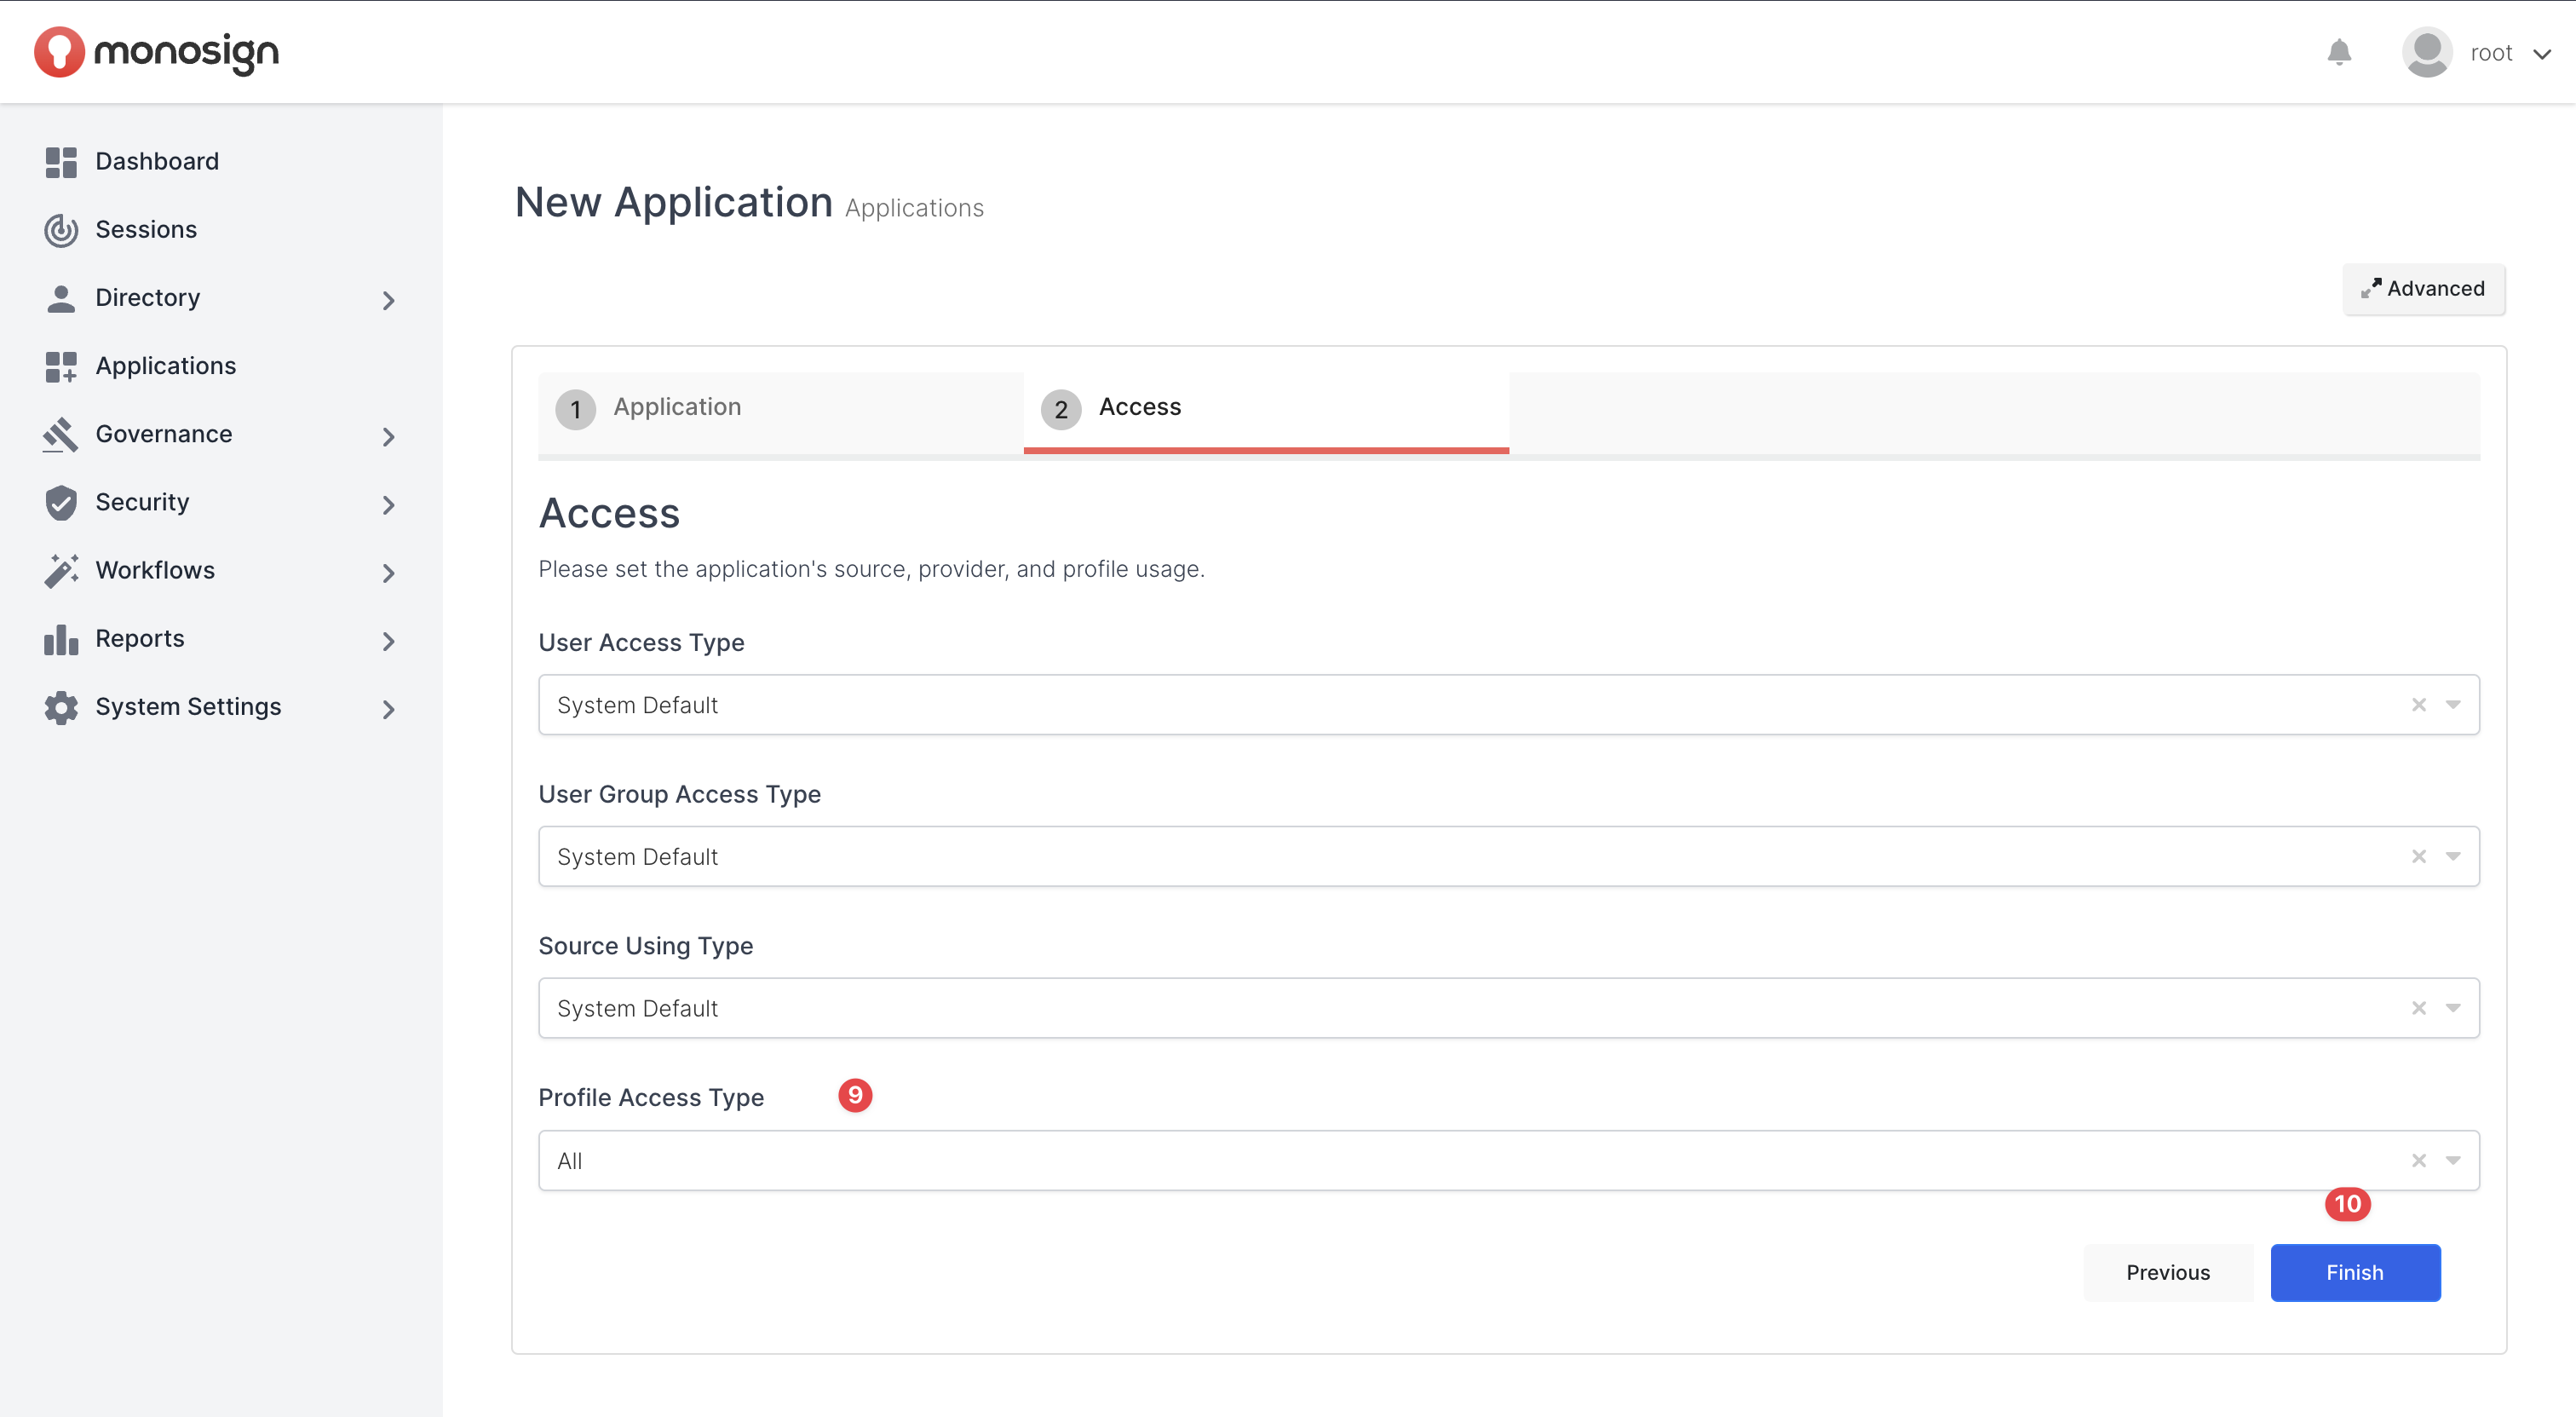Go back with the Previous button
This screenshot has height=1417, width=2576.
point(2167,1272)
